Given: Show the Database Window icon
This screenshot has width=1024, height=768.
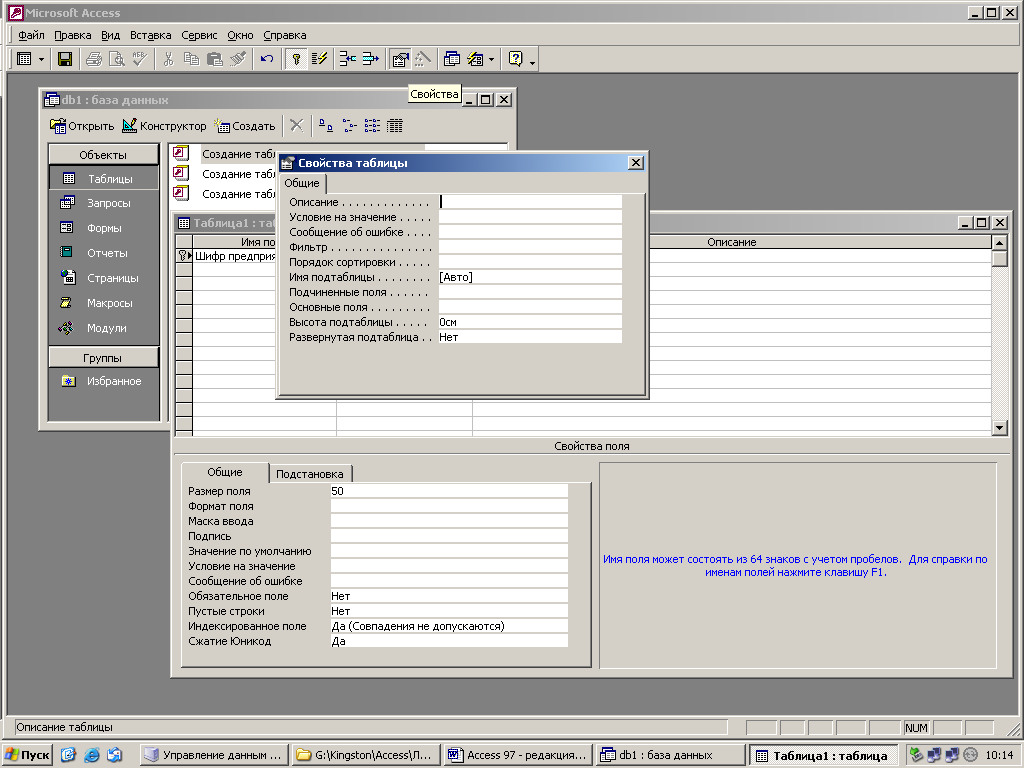Looking at the screenshot, I should [x=452, y=59].
